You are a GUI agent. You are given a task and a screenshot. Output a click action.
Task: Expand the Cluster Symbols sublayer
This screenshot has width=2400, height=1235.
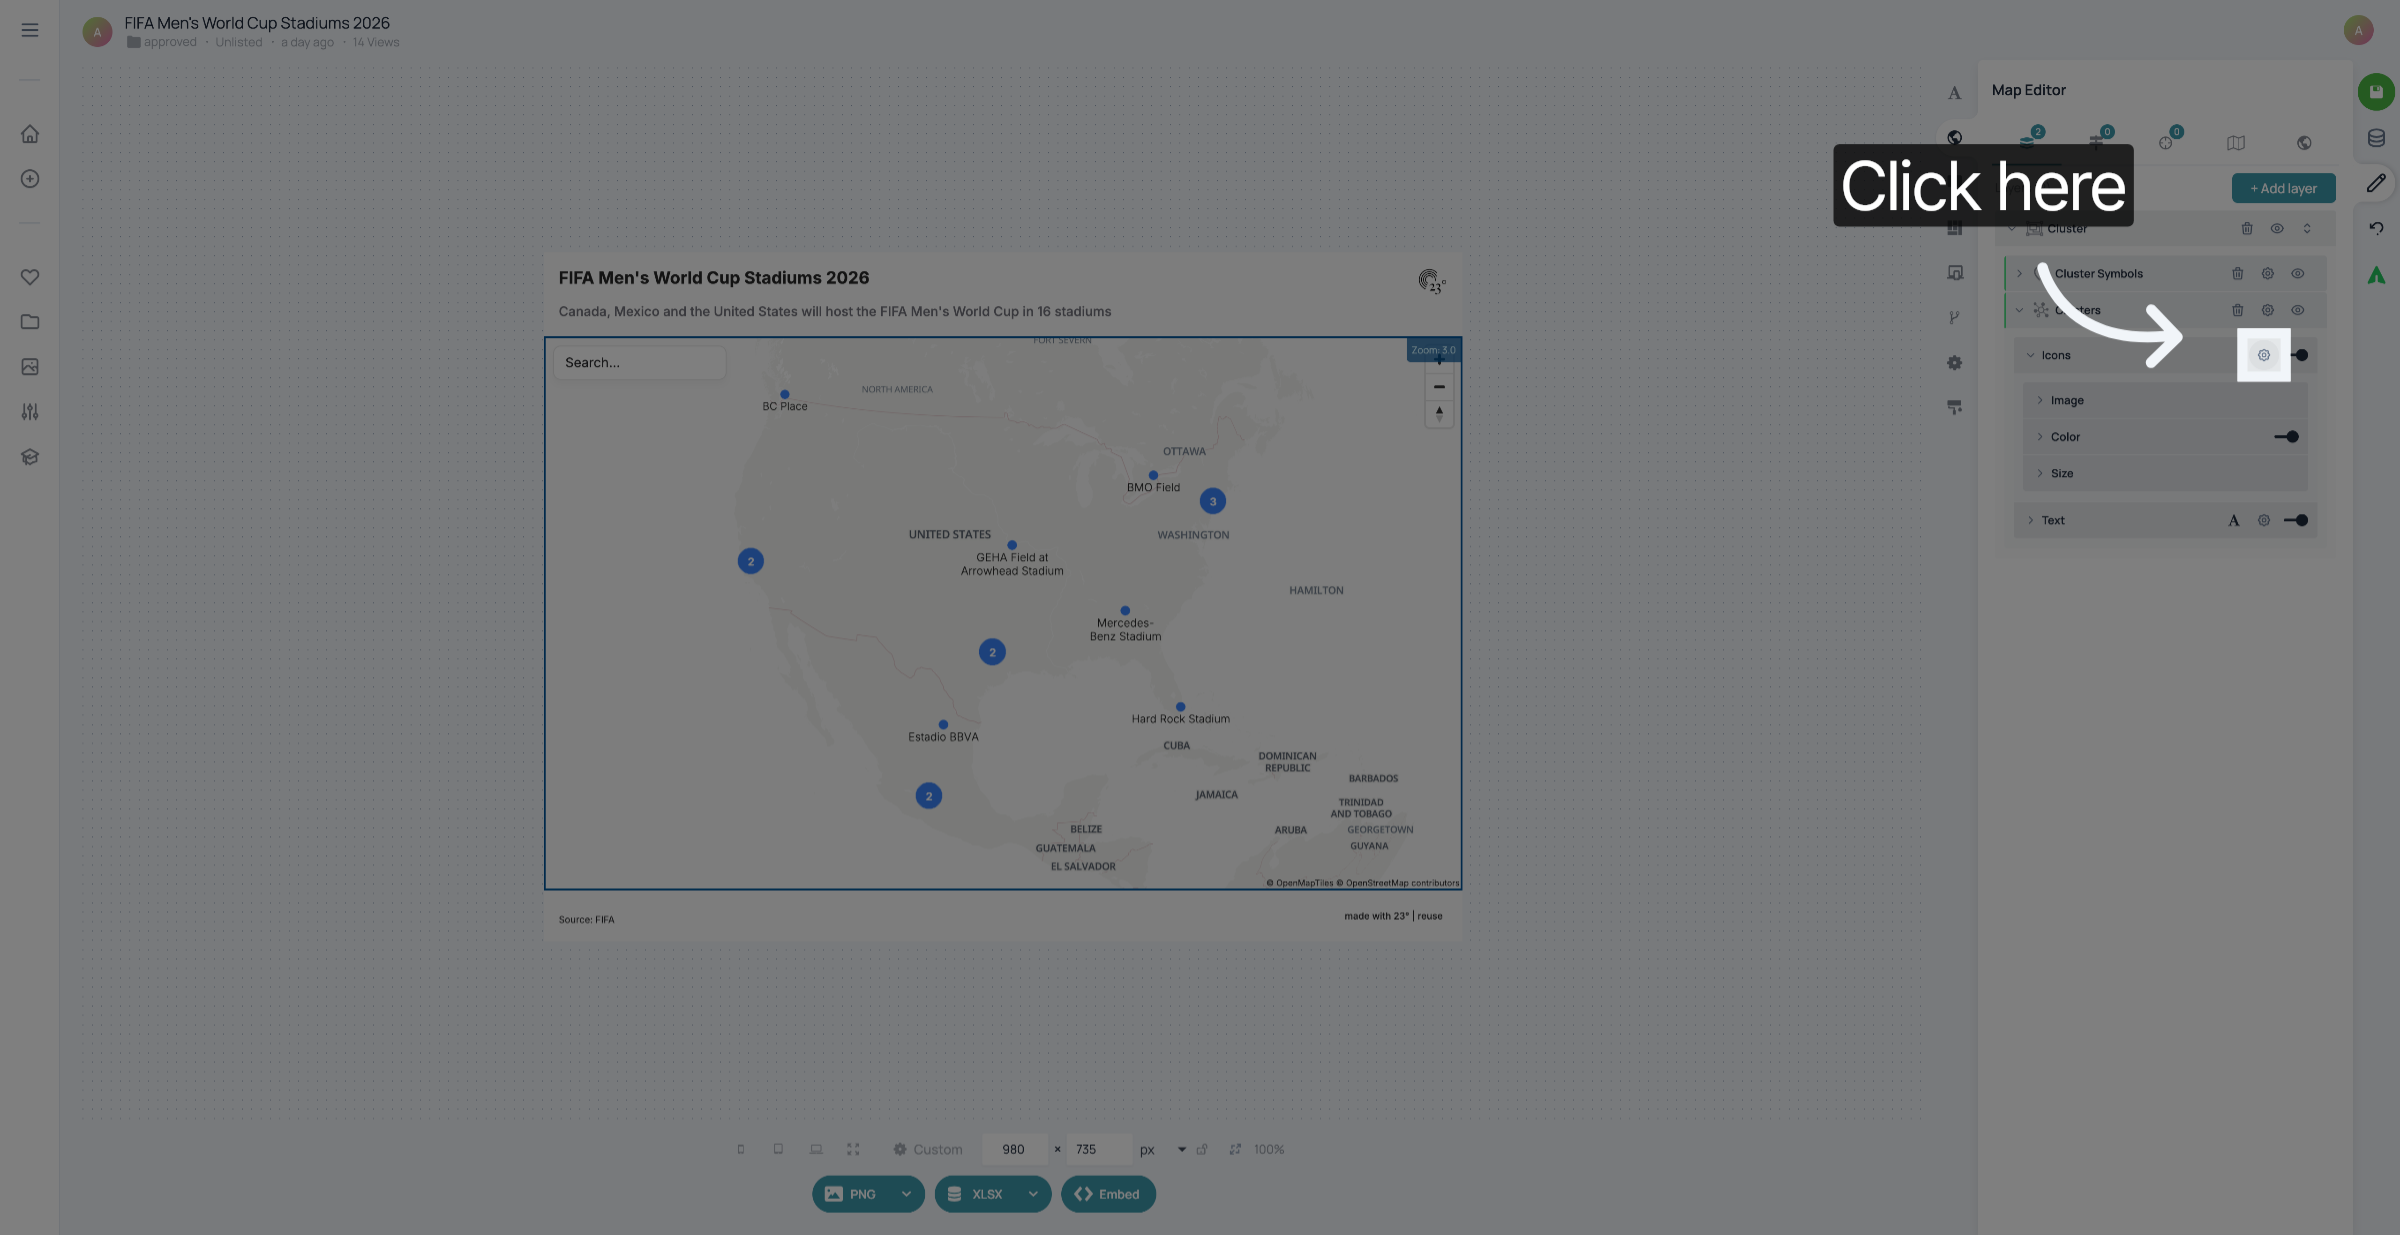2019,274
